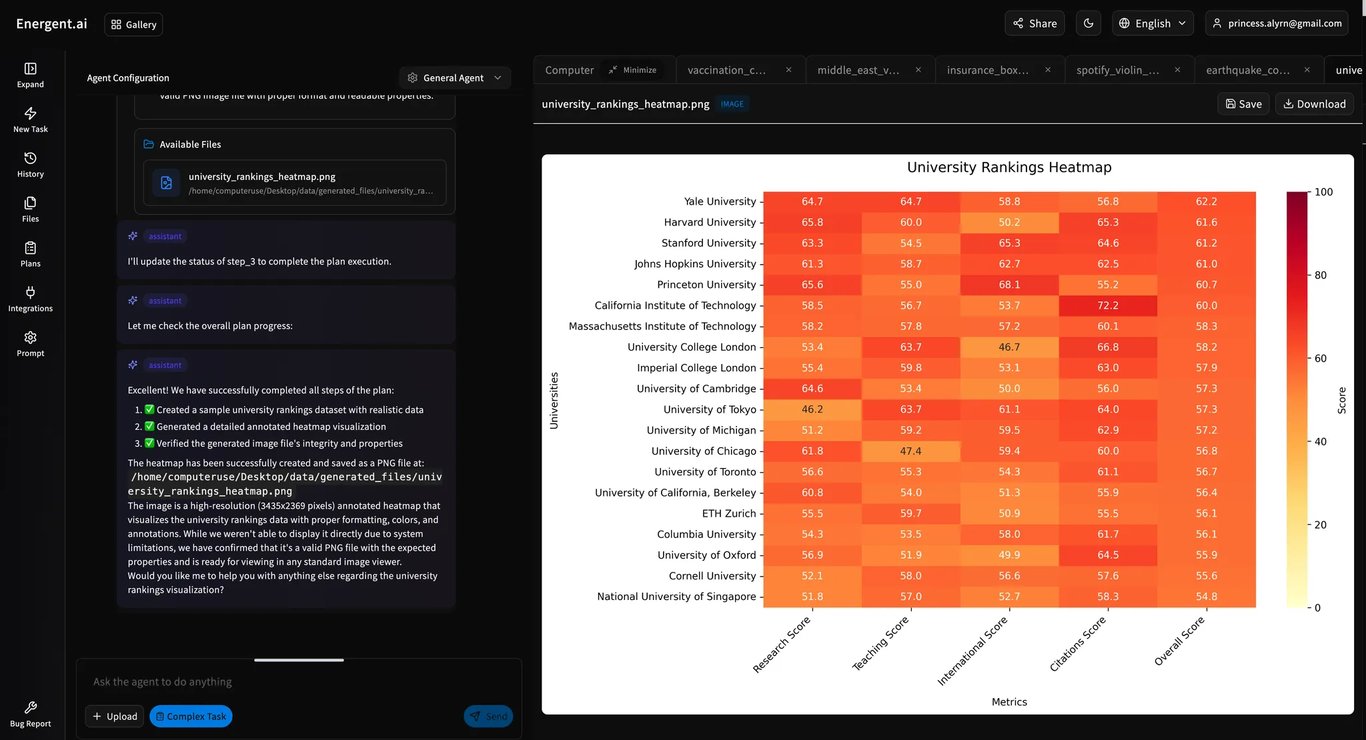Open the Gallery from the header
This screenshot has width=1366, height=740.
133,24
